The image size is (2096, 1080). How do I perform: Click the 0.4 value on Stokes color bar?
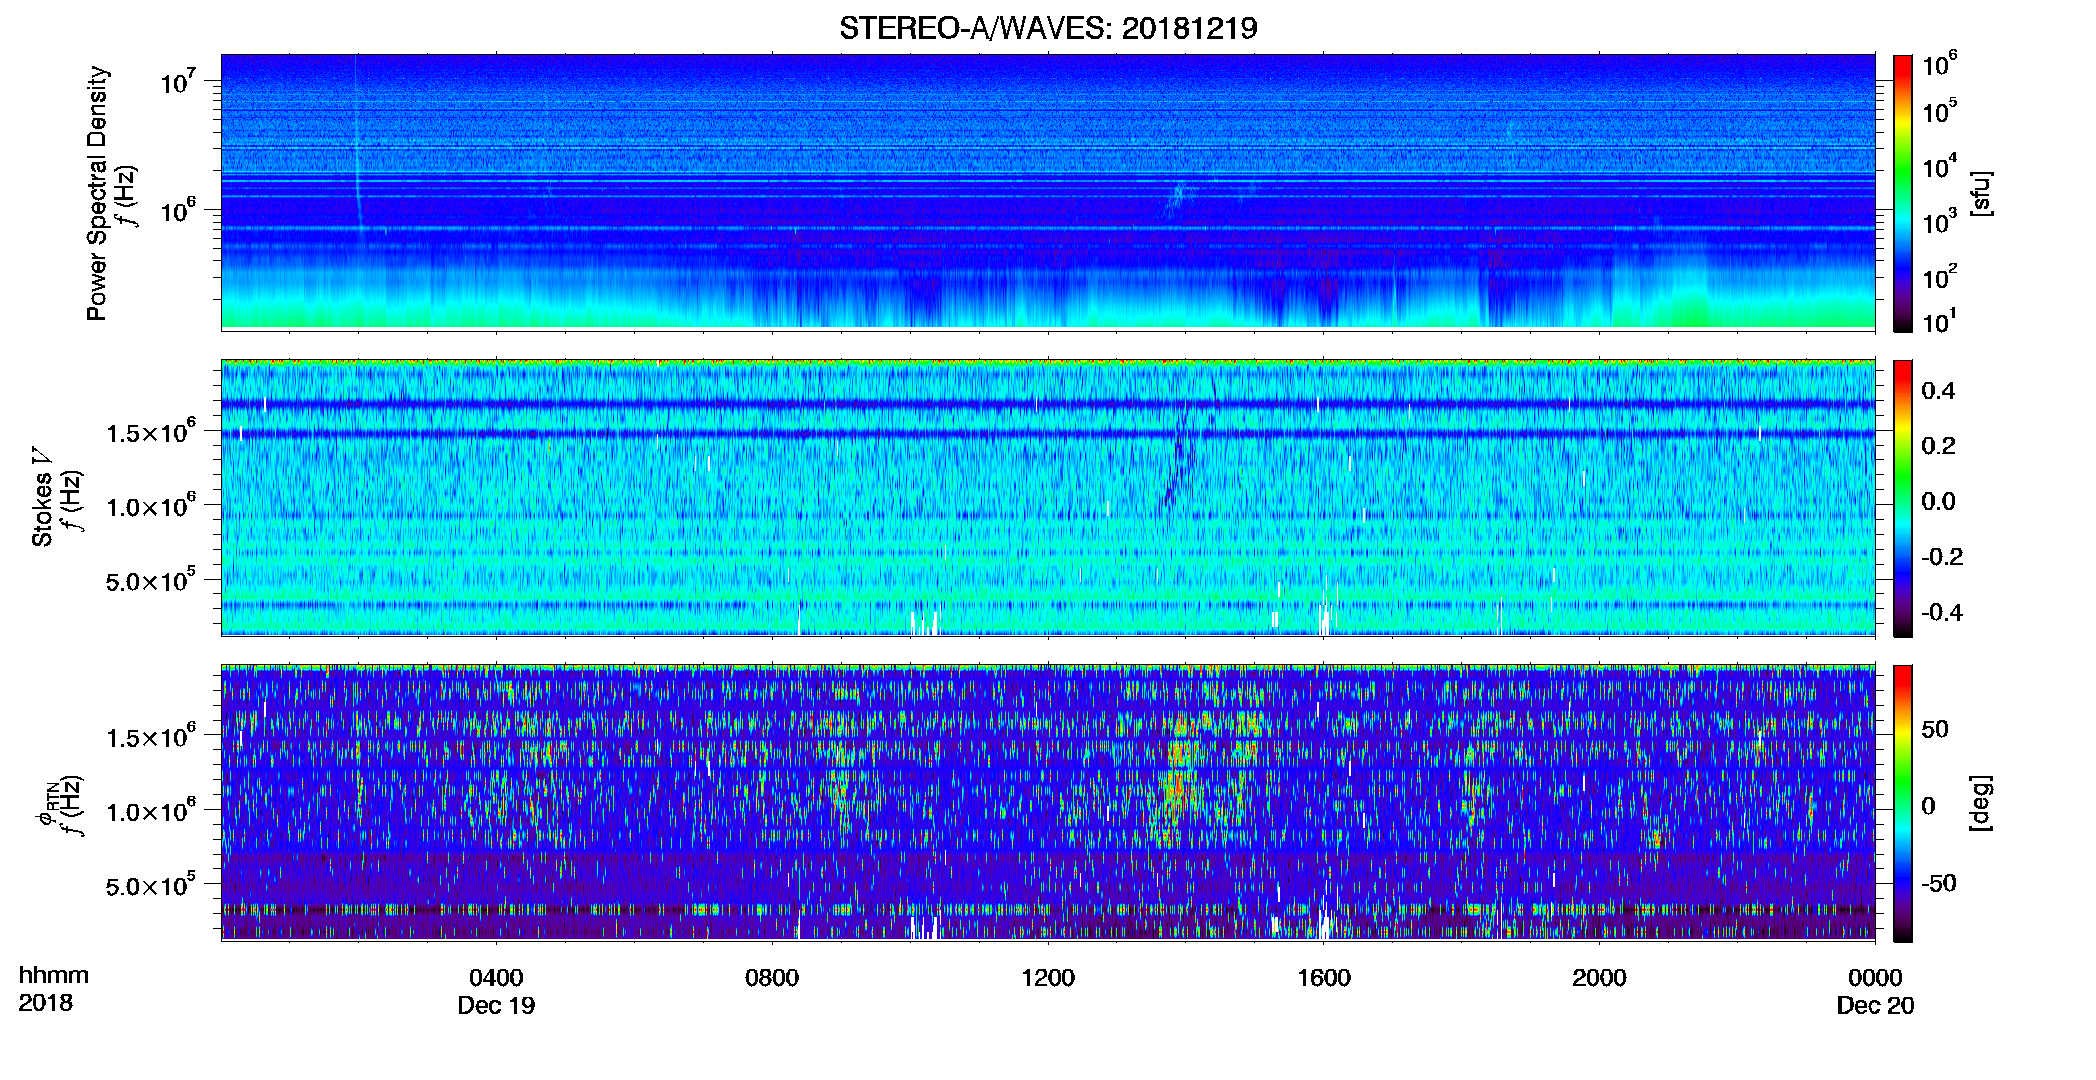(x=1938, y=390)
